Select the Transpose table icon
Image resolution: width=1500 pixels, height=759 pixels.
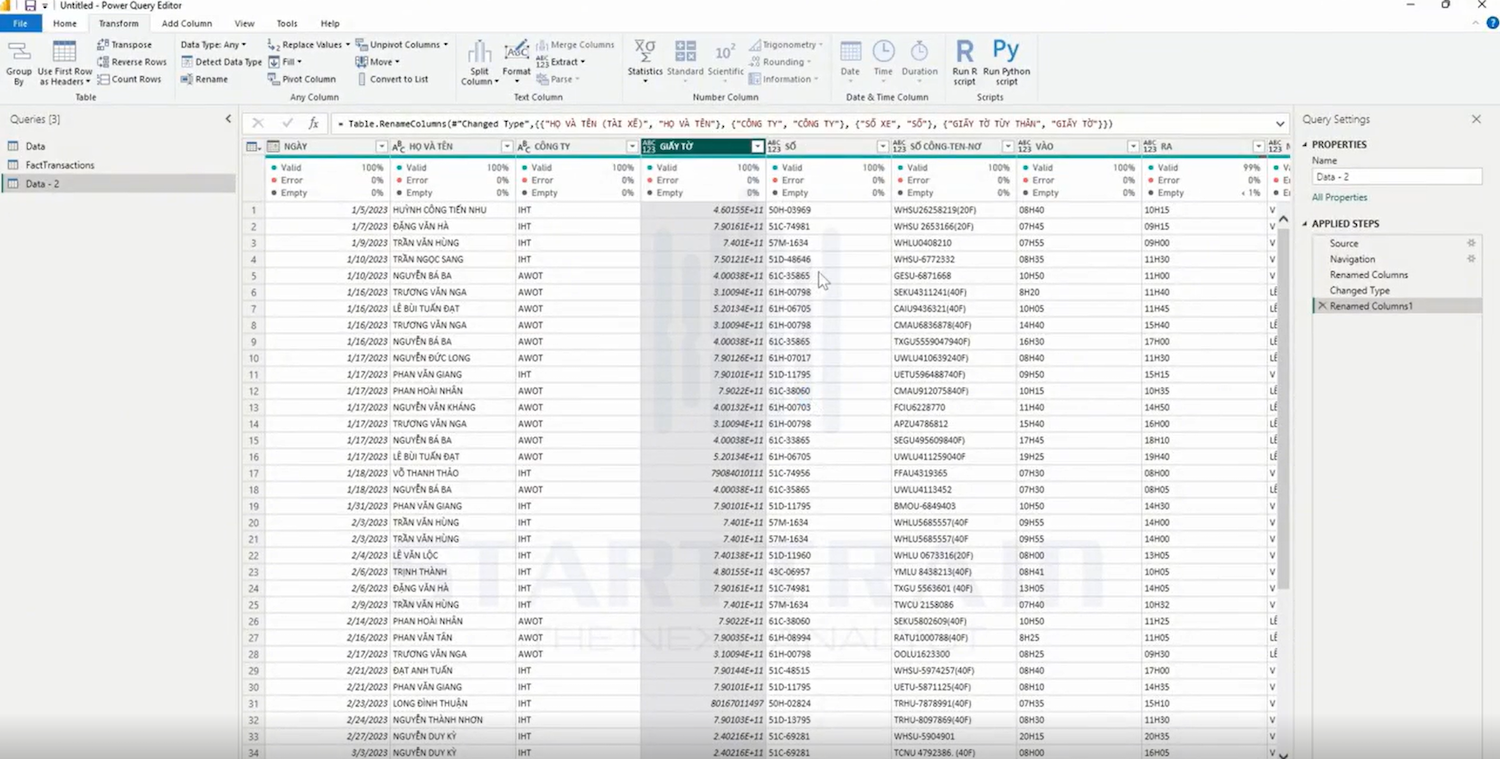(103, 45)
